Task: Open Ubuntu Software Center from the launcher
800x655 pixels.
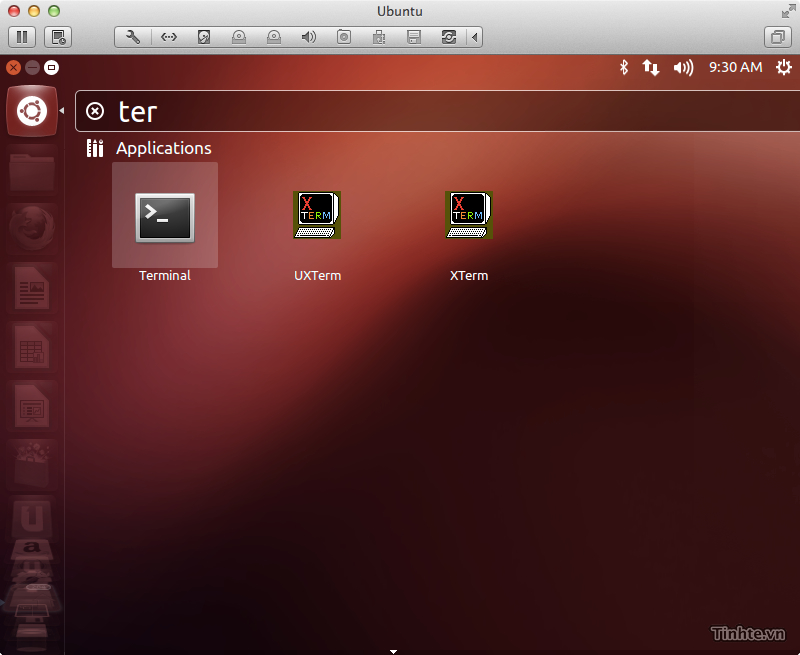Action: click(x=32, y=464)
